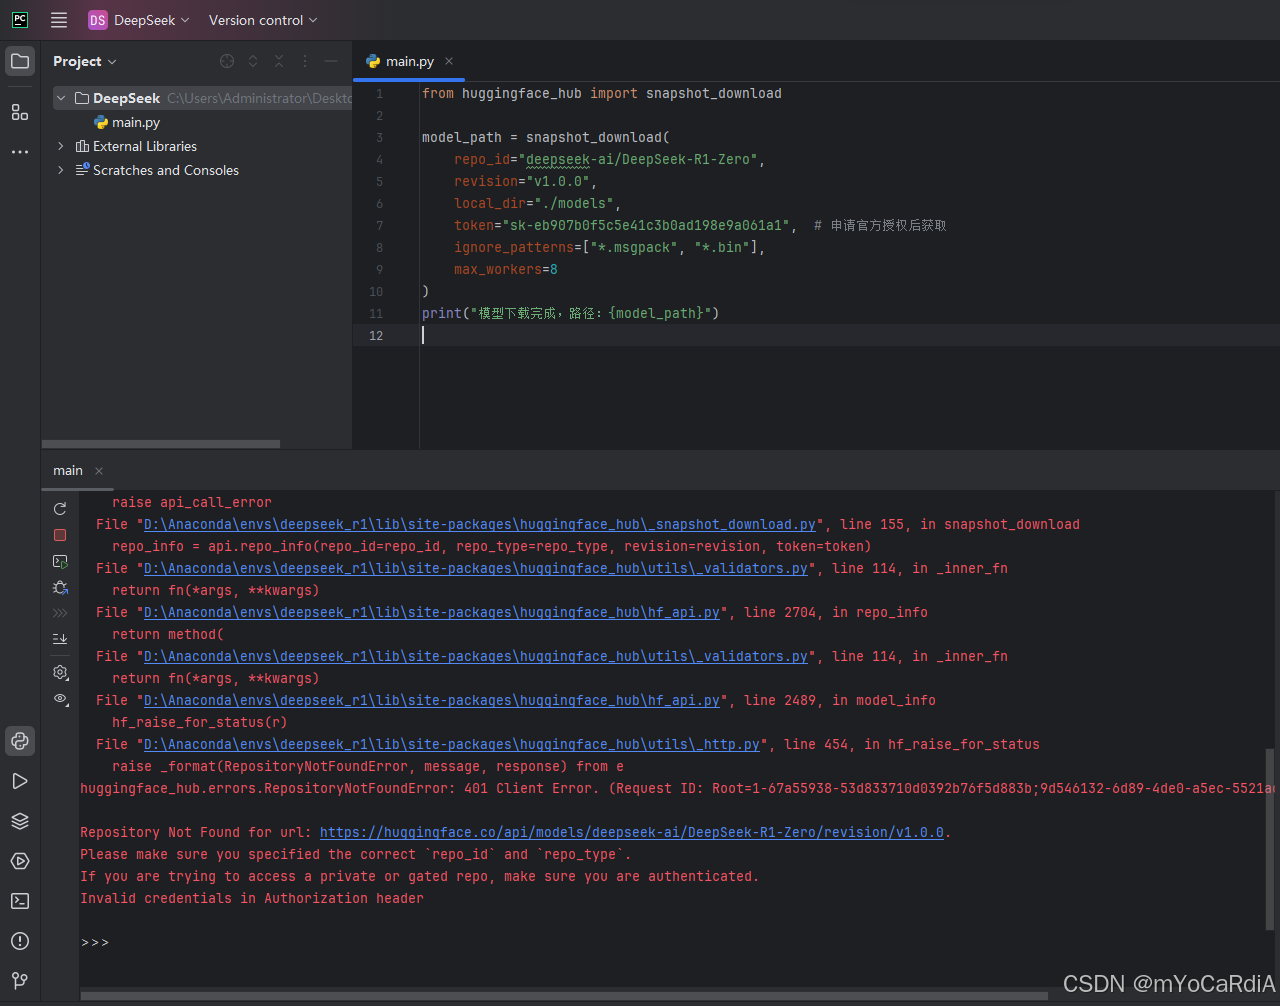Click Expand Selected icon in Project header
Screen dimensions: 1280x1006
tap(253, 61)
